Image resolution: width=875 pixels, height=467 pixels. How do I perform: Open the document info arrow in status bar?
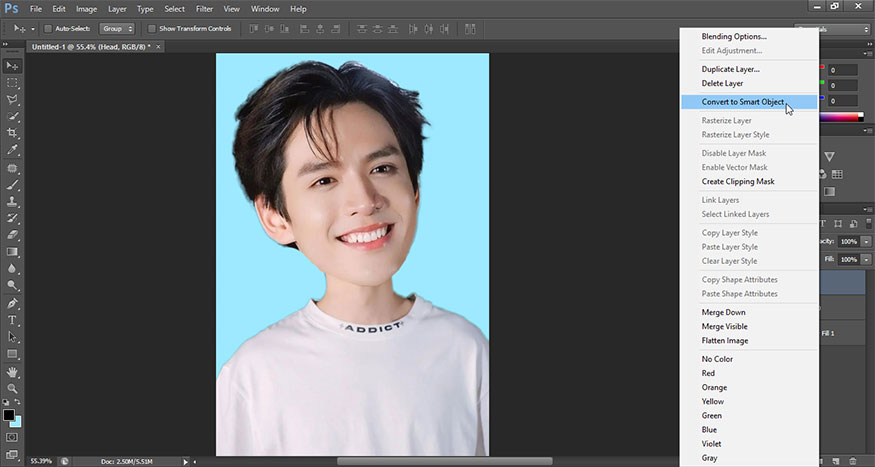tap(186, 461)
